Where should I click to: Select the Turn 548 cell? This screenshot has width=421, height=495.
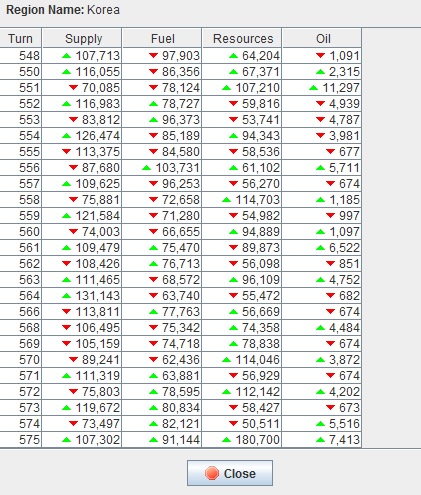click(x=20, y=56)
